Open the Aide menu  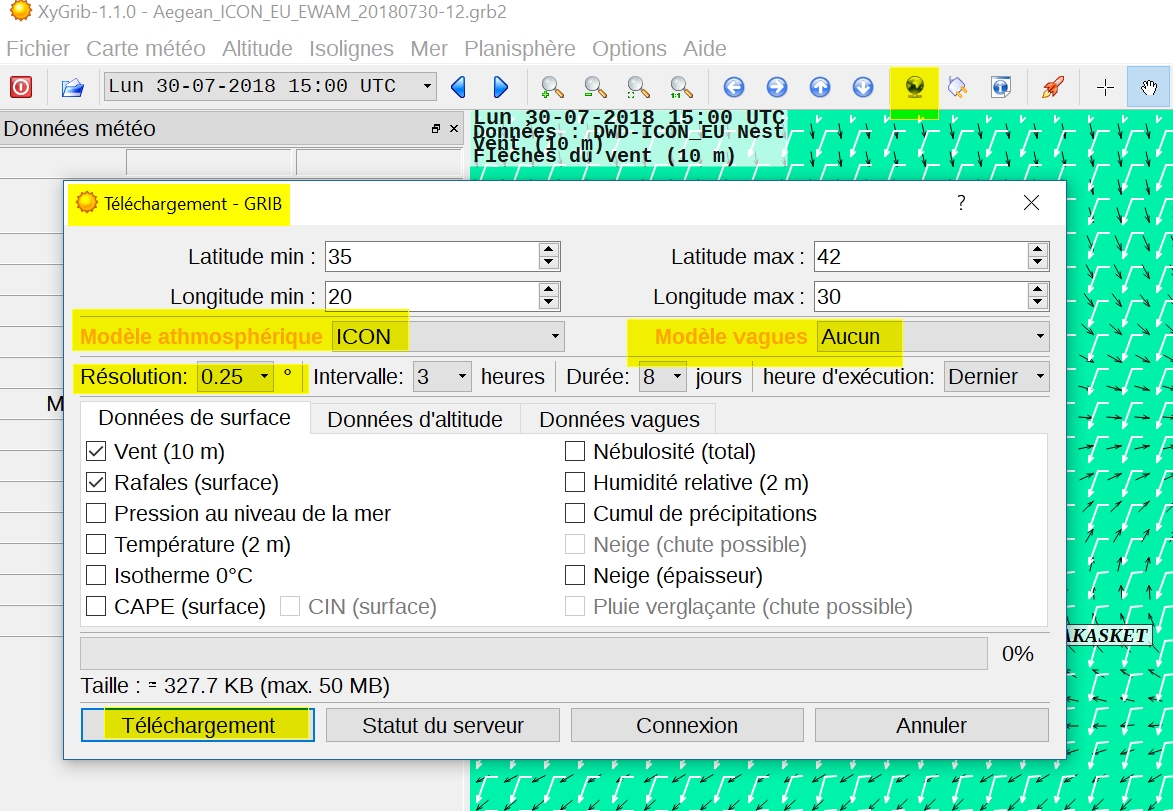tap(705, 49)
